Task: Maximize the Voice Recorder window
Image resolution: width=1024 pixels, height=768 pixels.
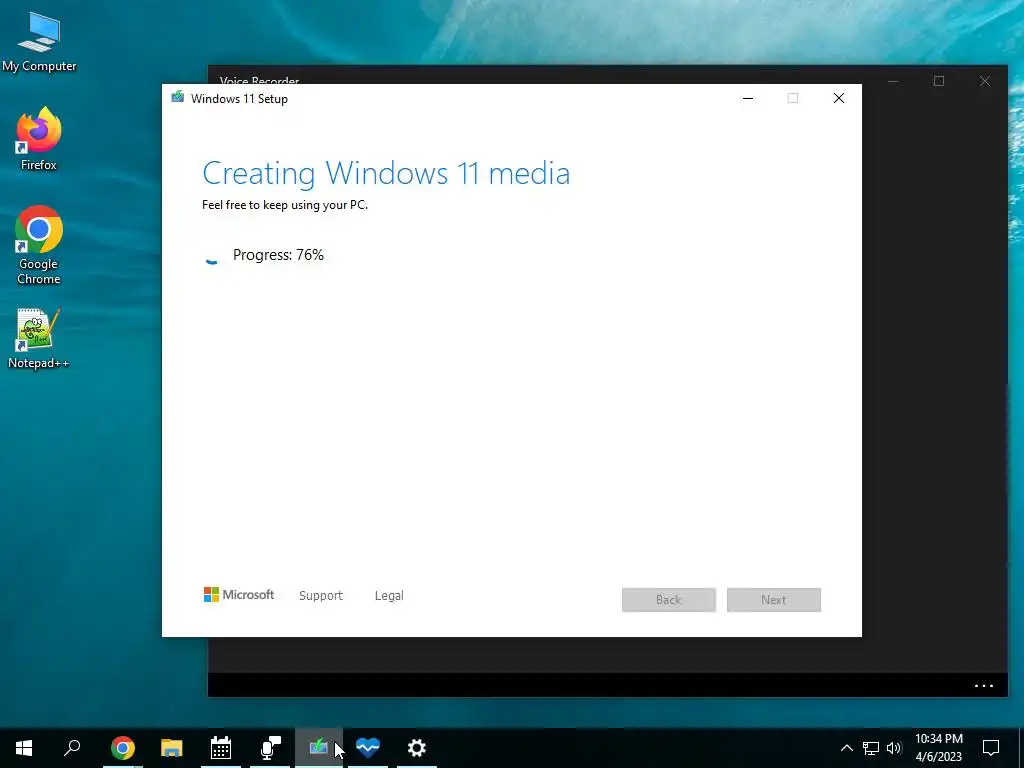Action: pos(939,81)
